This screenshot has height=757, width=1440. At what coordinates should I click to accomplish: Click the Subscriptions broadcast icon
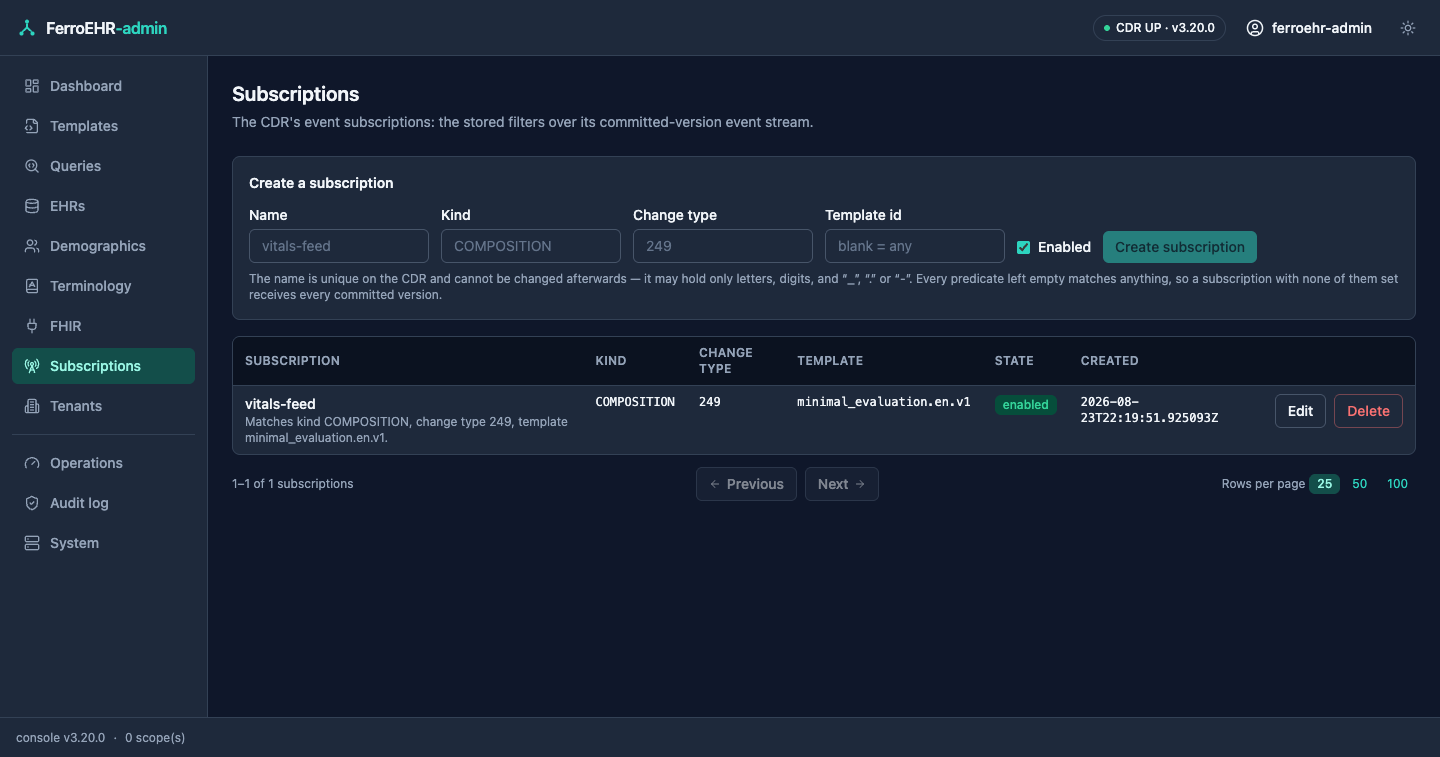32,366
